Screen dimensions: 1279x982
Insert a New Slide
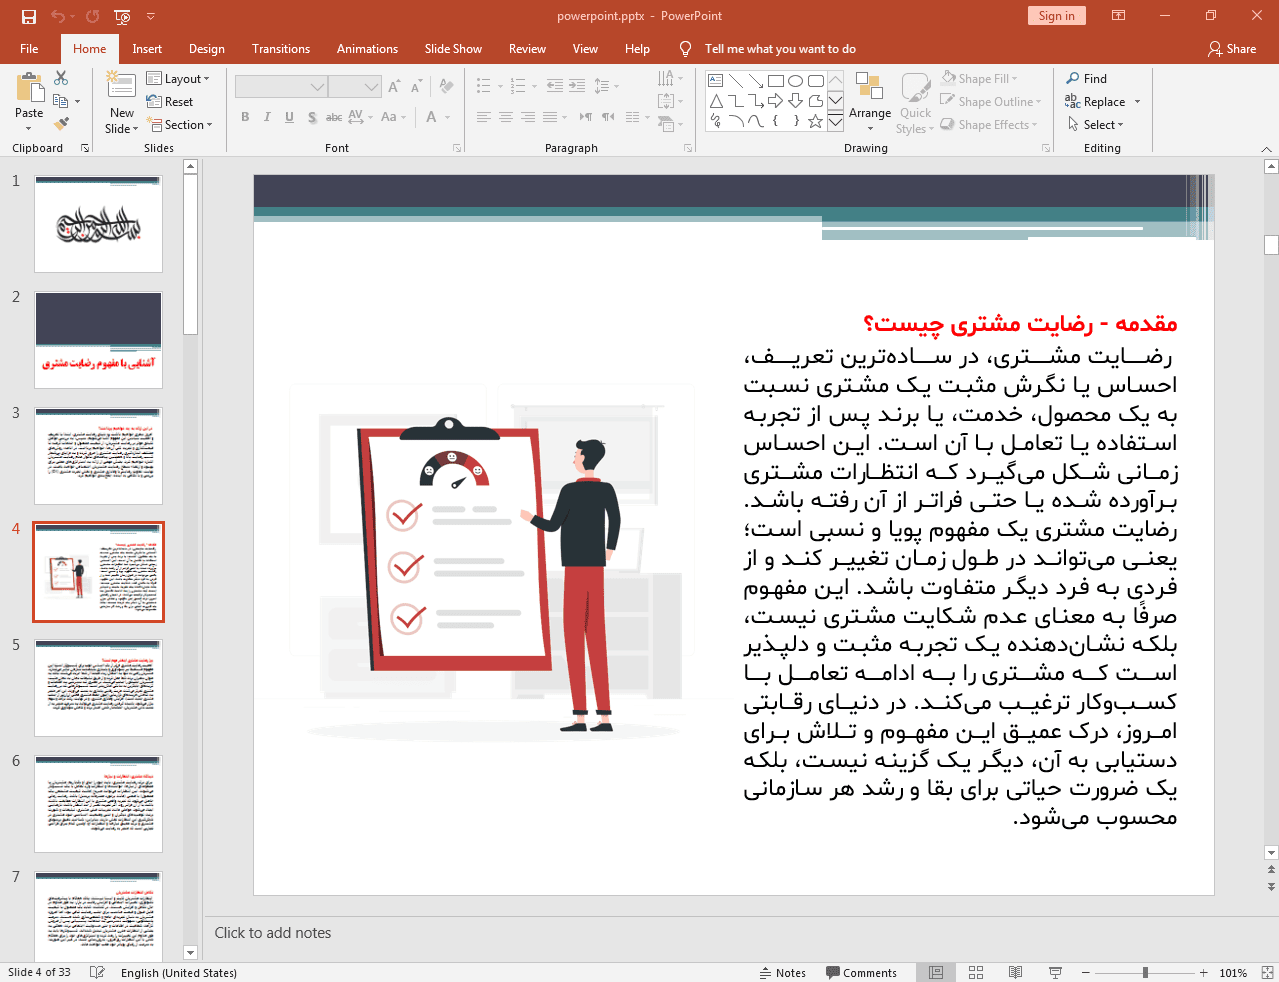click(121, 92)
